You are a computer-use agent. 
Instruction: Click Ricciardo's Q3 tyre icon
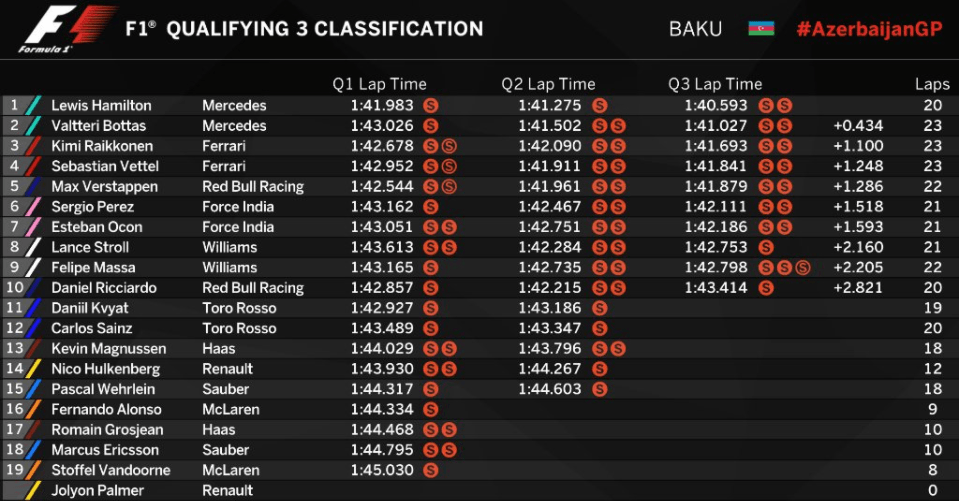coord(766,288)
